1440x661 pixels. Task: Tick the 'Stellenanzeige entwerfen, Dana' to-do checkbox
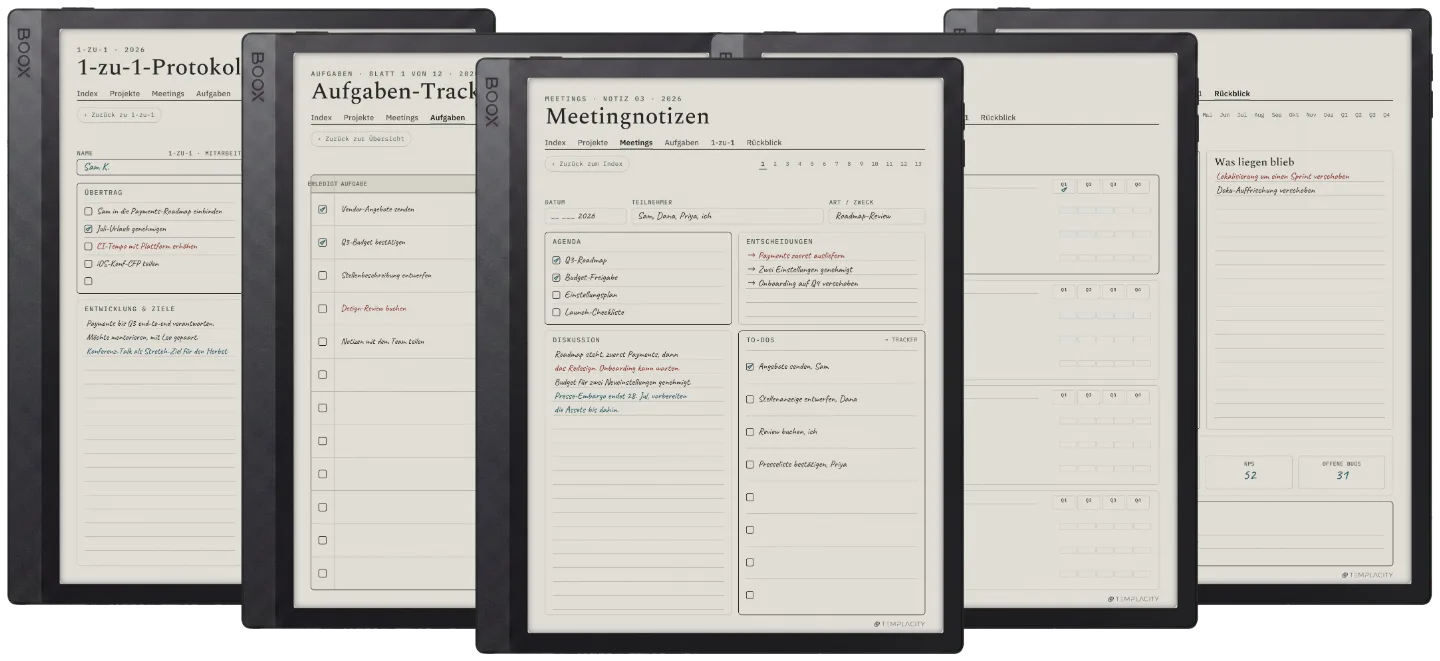pyautogui.click(x=750, y=399)
